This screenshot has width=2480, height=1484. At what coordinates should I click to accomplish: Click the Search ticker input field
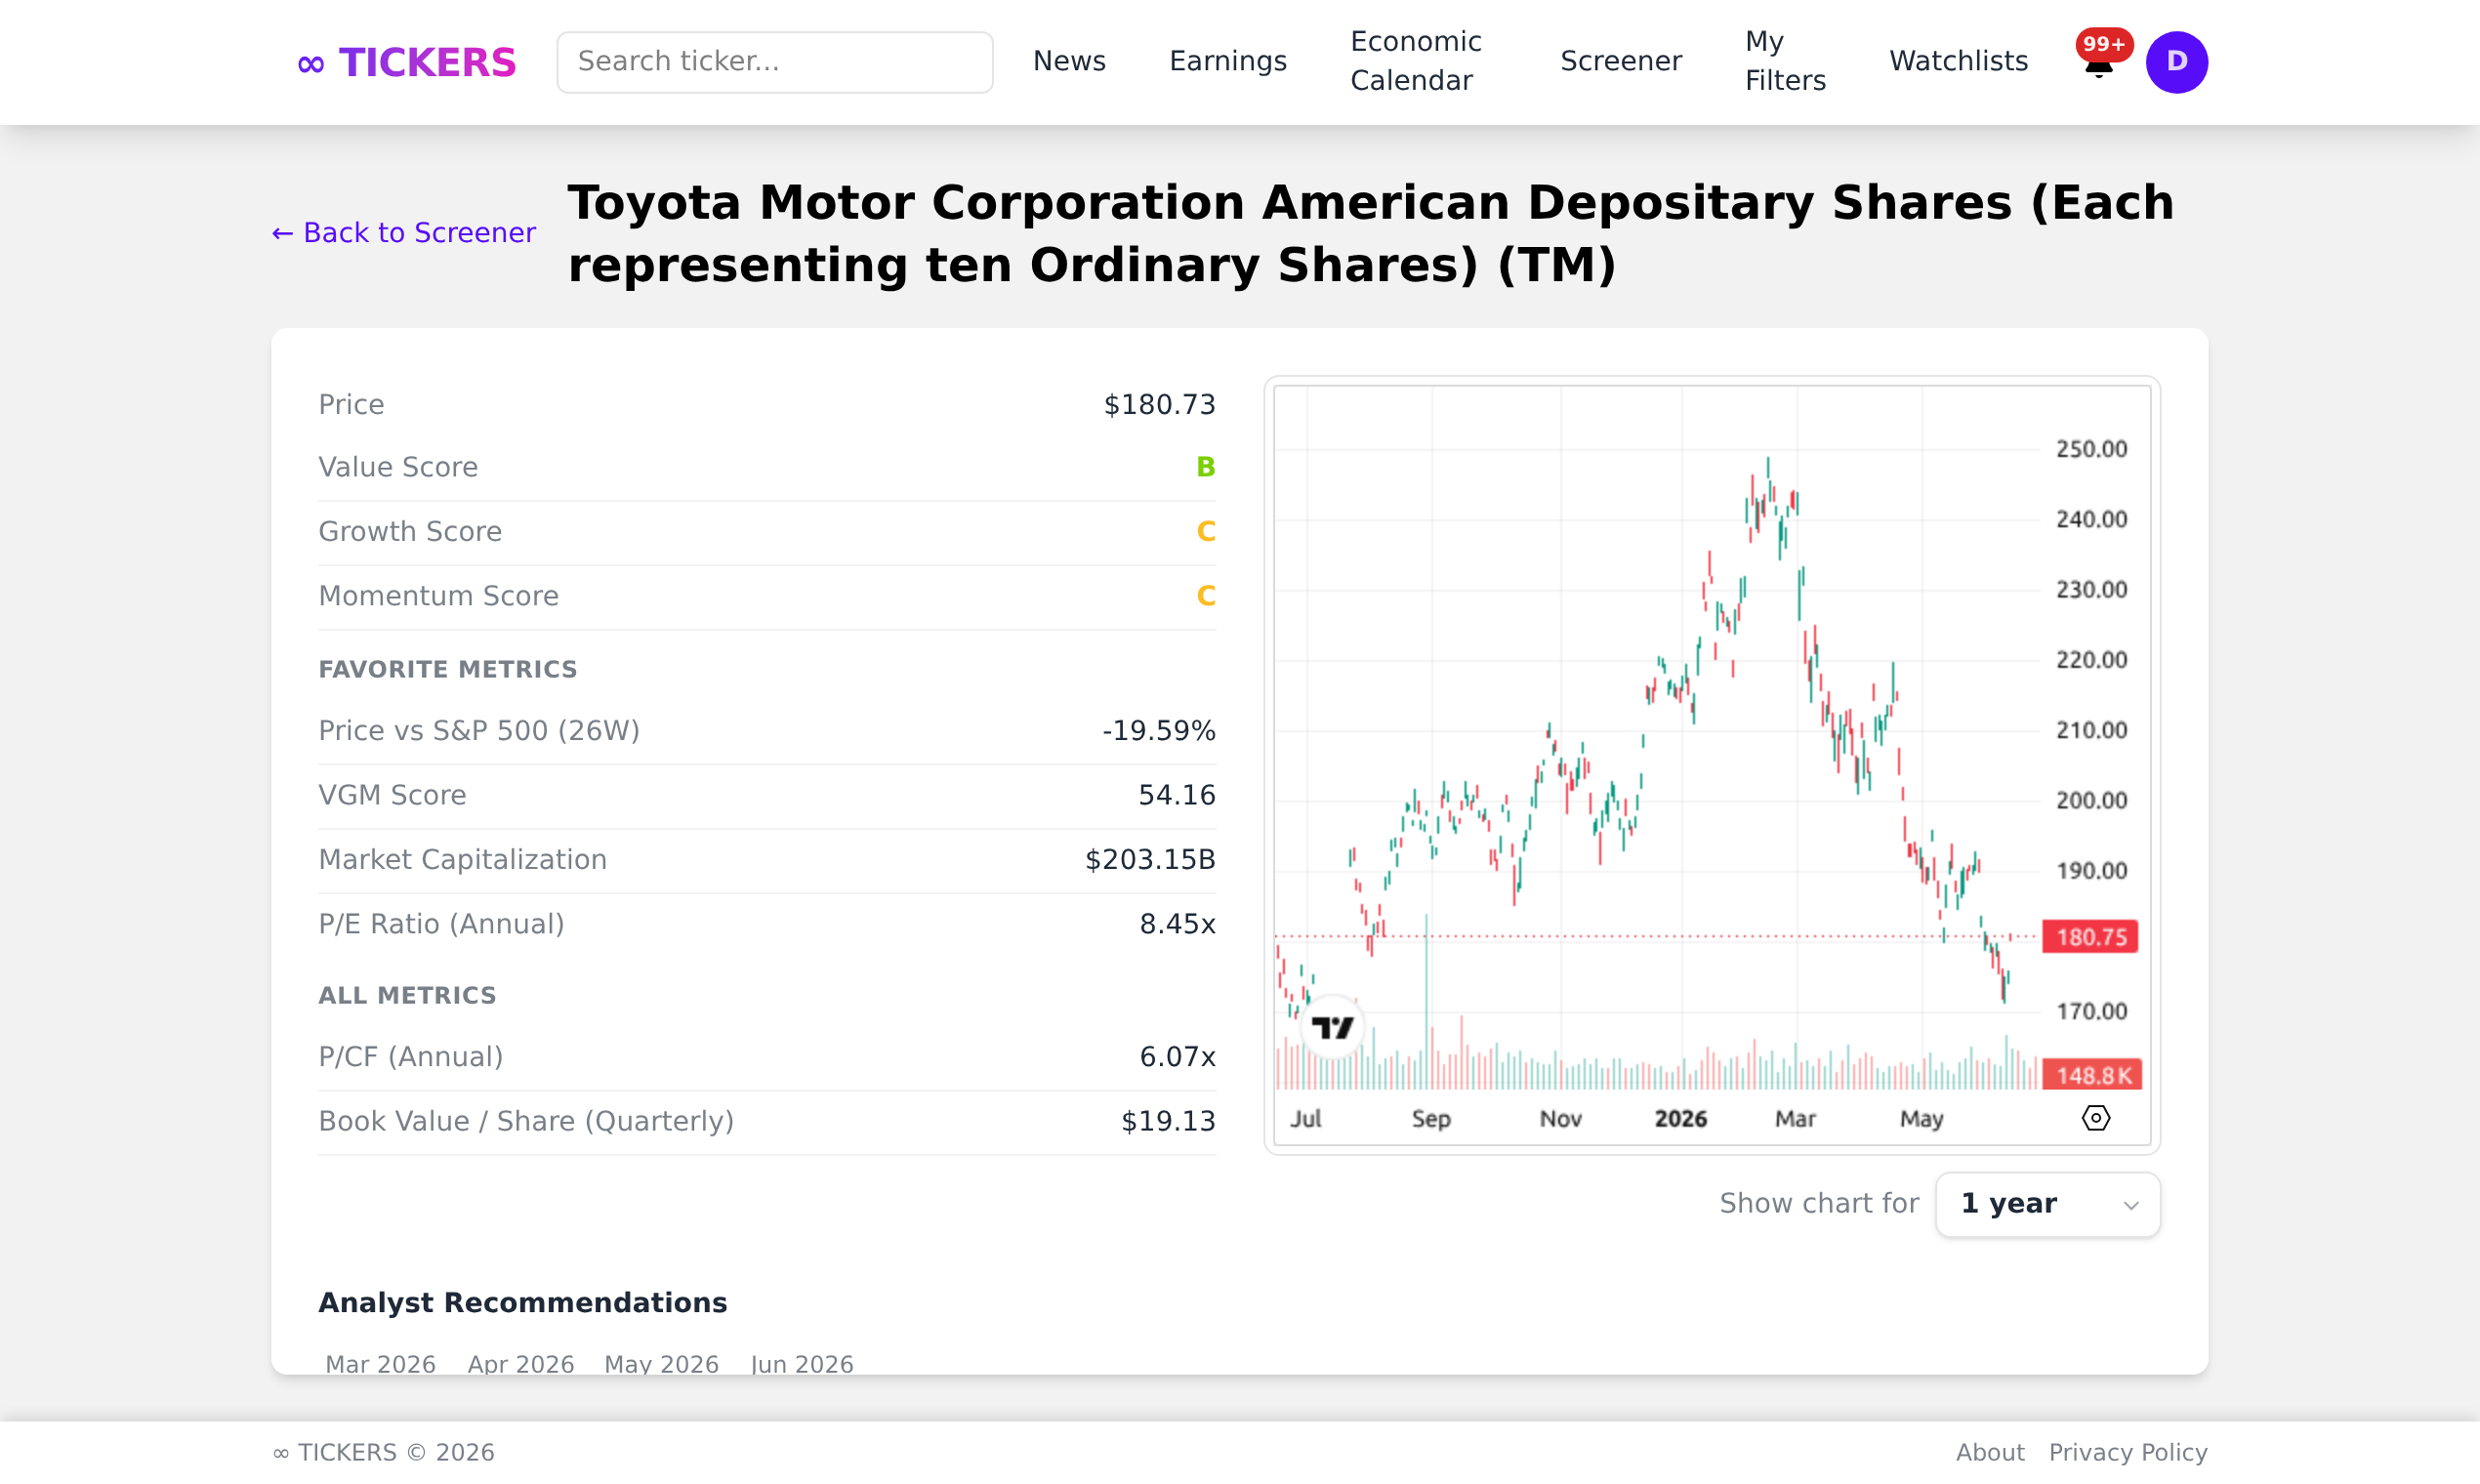pyautogui.click(x=774, y=62)
